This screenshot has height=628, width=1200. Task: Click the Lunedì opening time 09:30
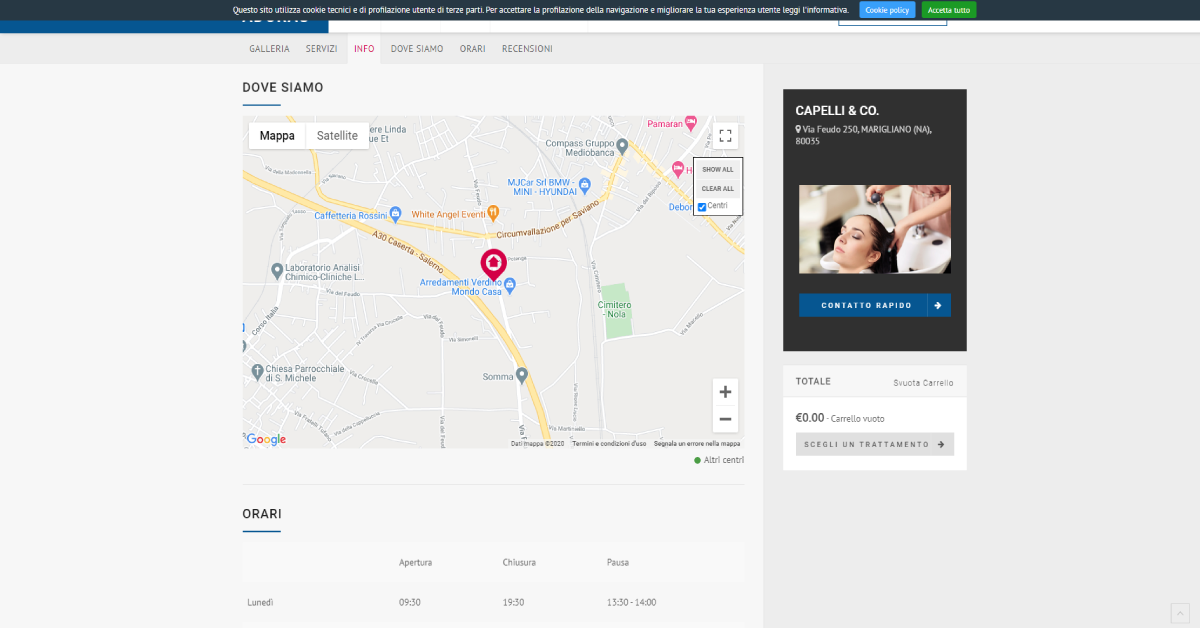point(409,602)
